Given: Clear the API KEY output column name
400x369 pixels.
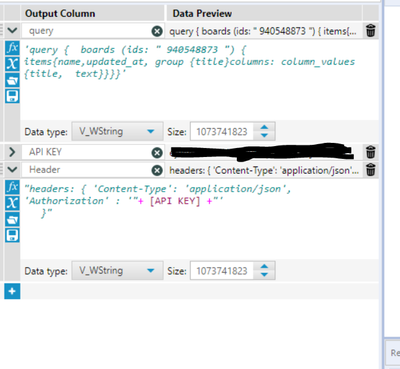Looking at the screenshot, I should coord(157,153).
